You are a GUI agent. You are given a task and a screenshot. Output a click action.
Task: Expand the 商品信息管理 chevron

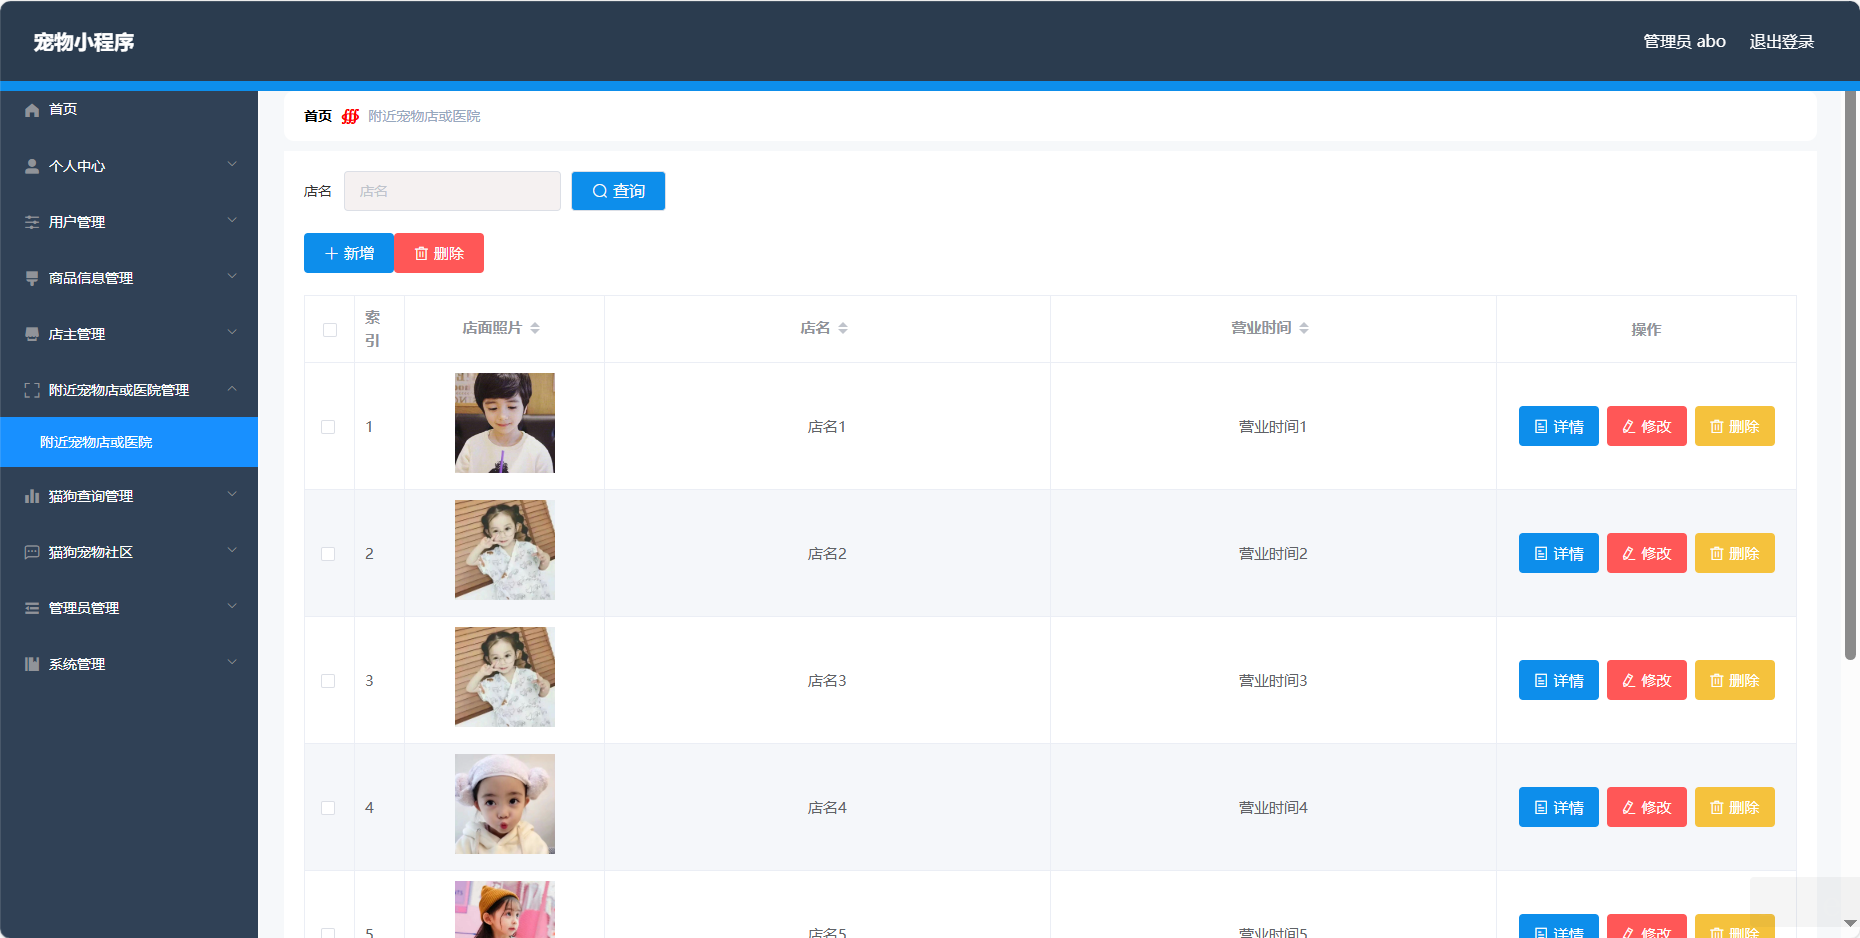[x=232, y=276]
